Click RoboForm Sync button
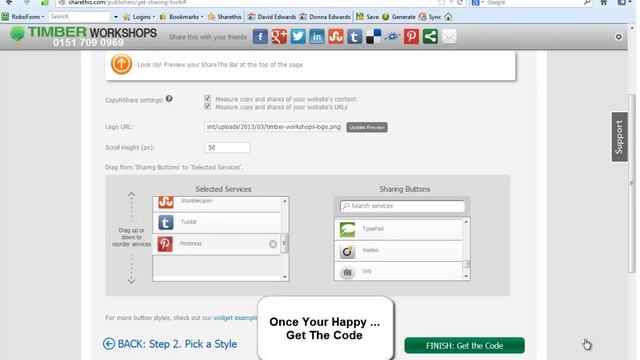640x360 pixels. (430, 17)
